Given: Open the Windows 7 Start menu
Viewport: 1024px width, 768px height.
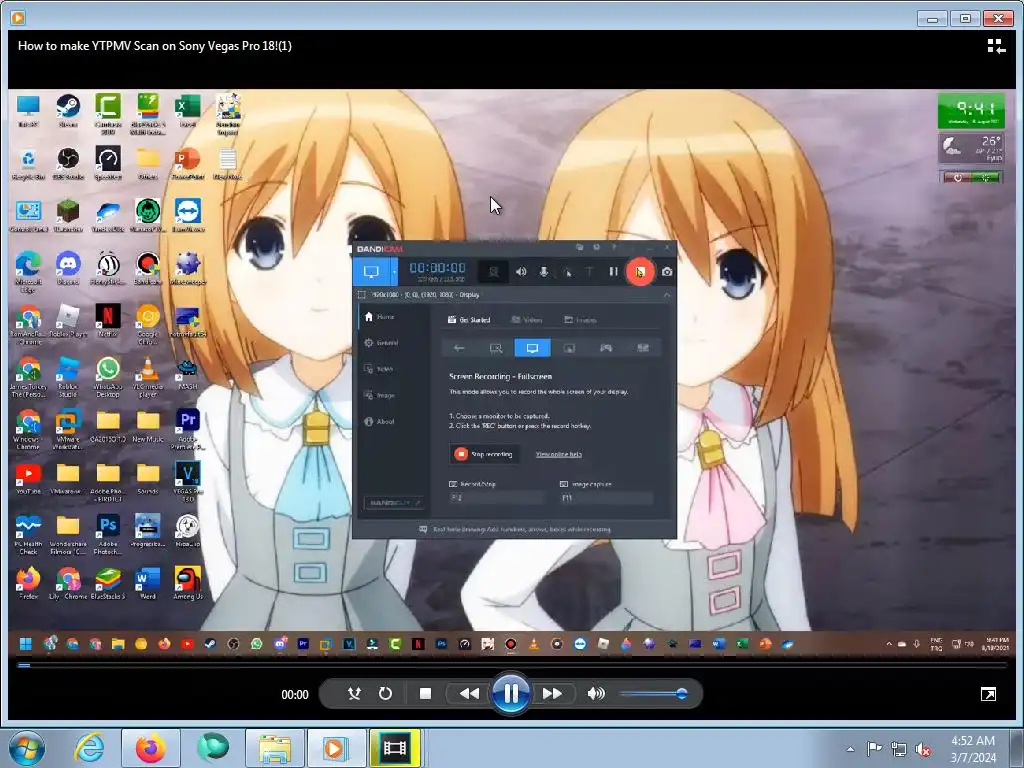Looking at the screenshot, I should tap(26, 748).
